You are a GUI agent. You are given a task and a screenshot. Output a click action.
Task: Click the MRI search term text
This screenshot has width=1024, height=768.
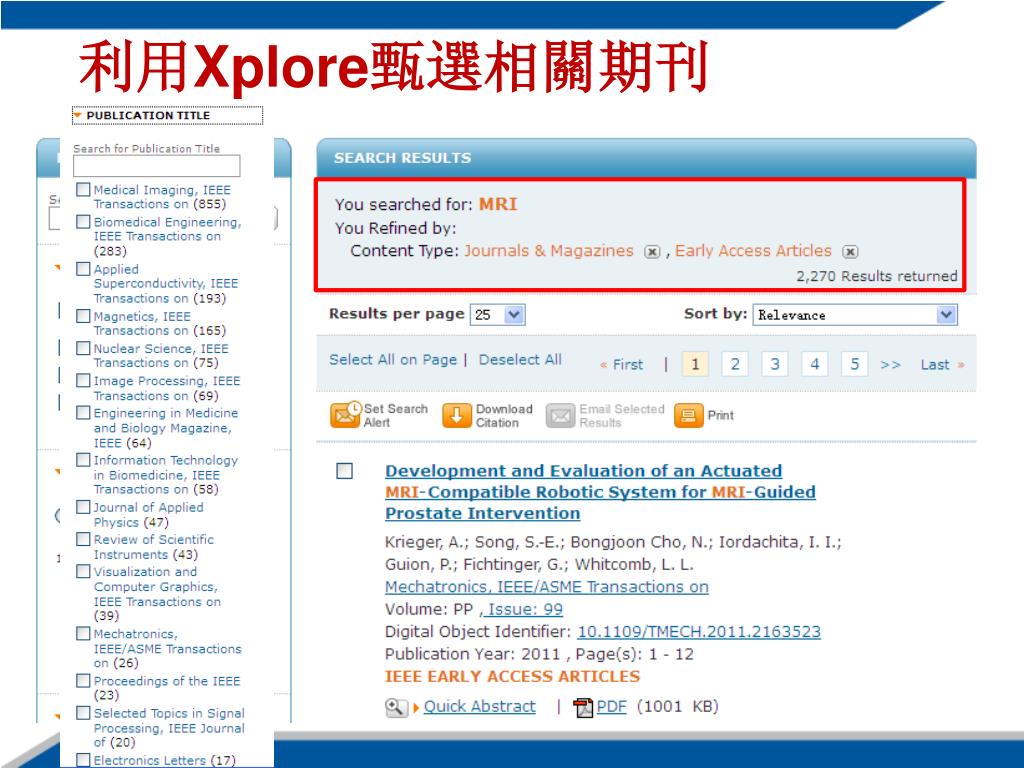[x=498, y=204]
